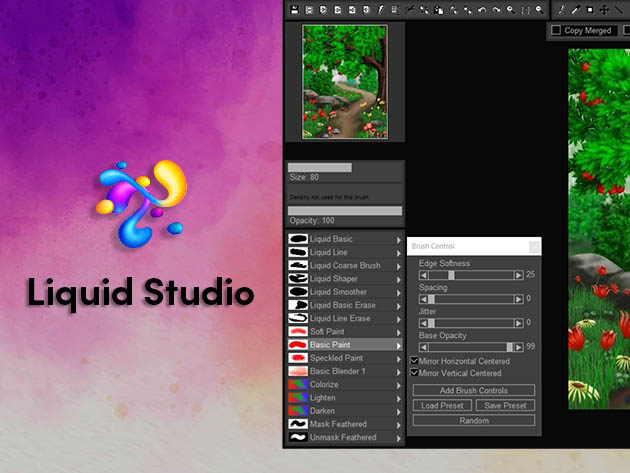Choose the Mask Feathered brush
The width and height of the screenshot is (630, 473).
click(x=345, y=424)
